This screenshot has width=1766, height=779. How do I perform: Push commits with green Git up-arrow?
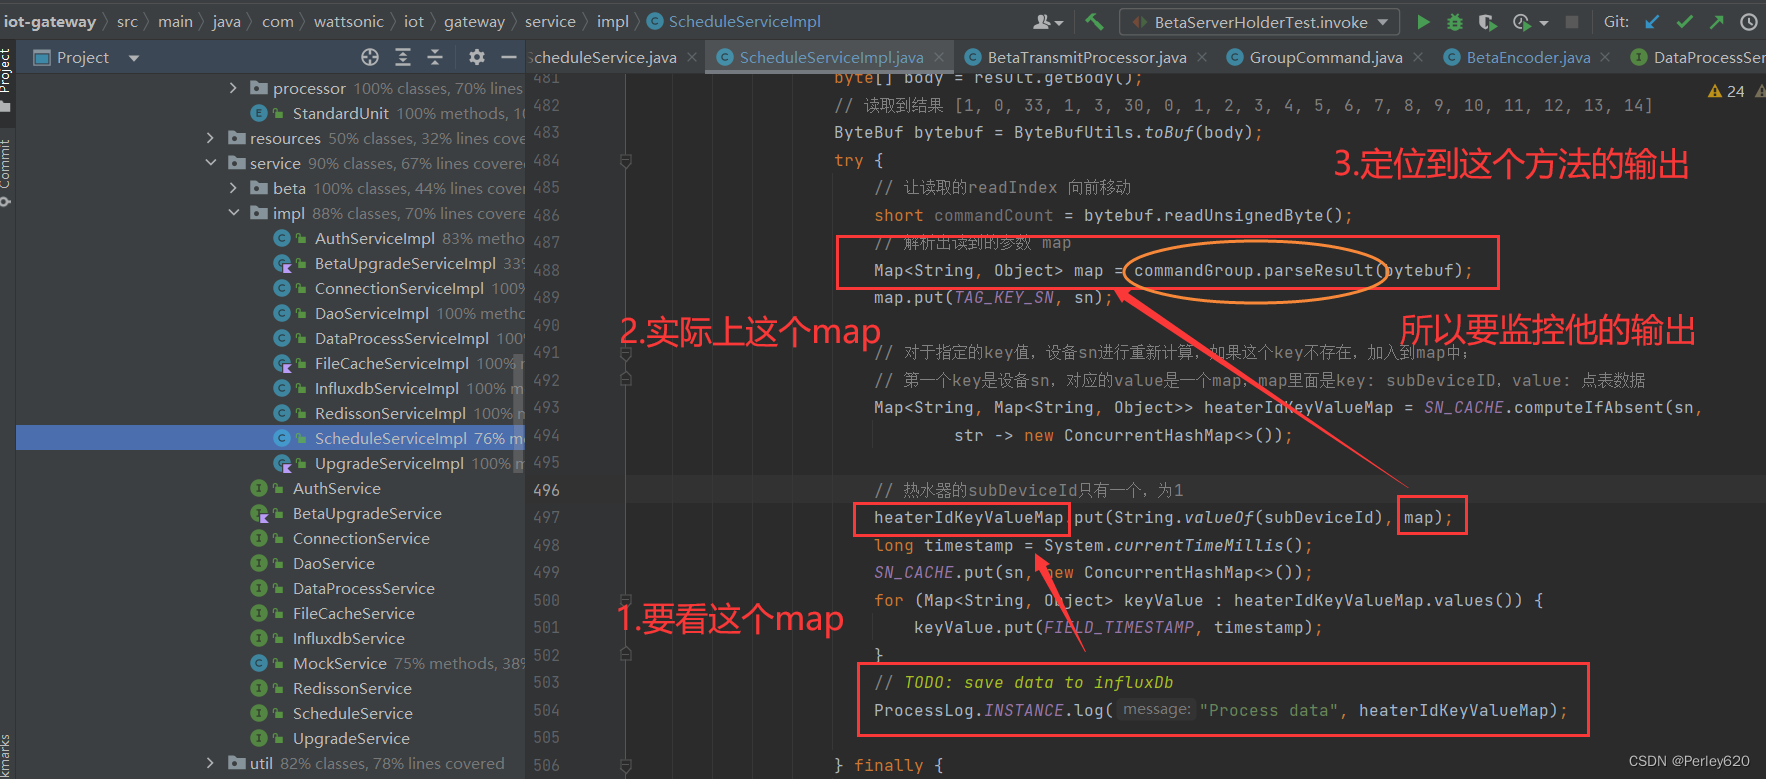point(1717,21)
